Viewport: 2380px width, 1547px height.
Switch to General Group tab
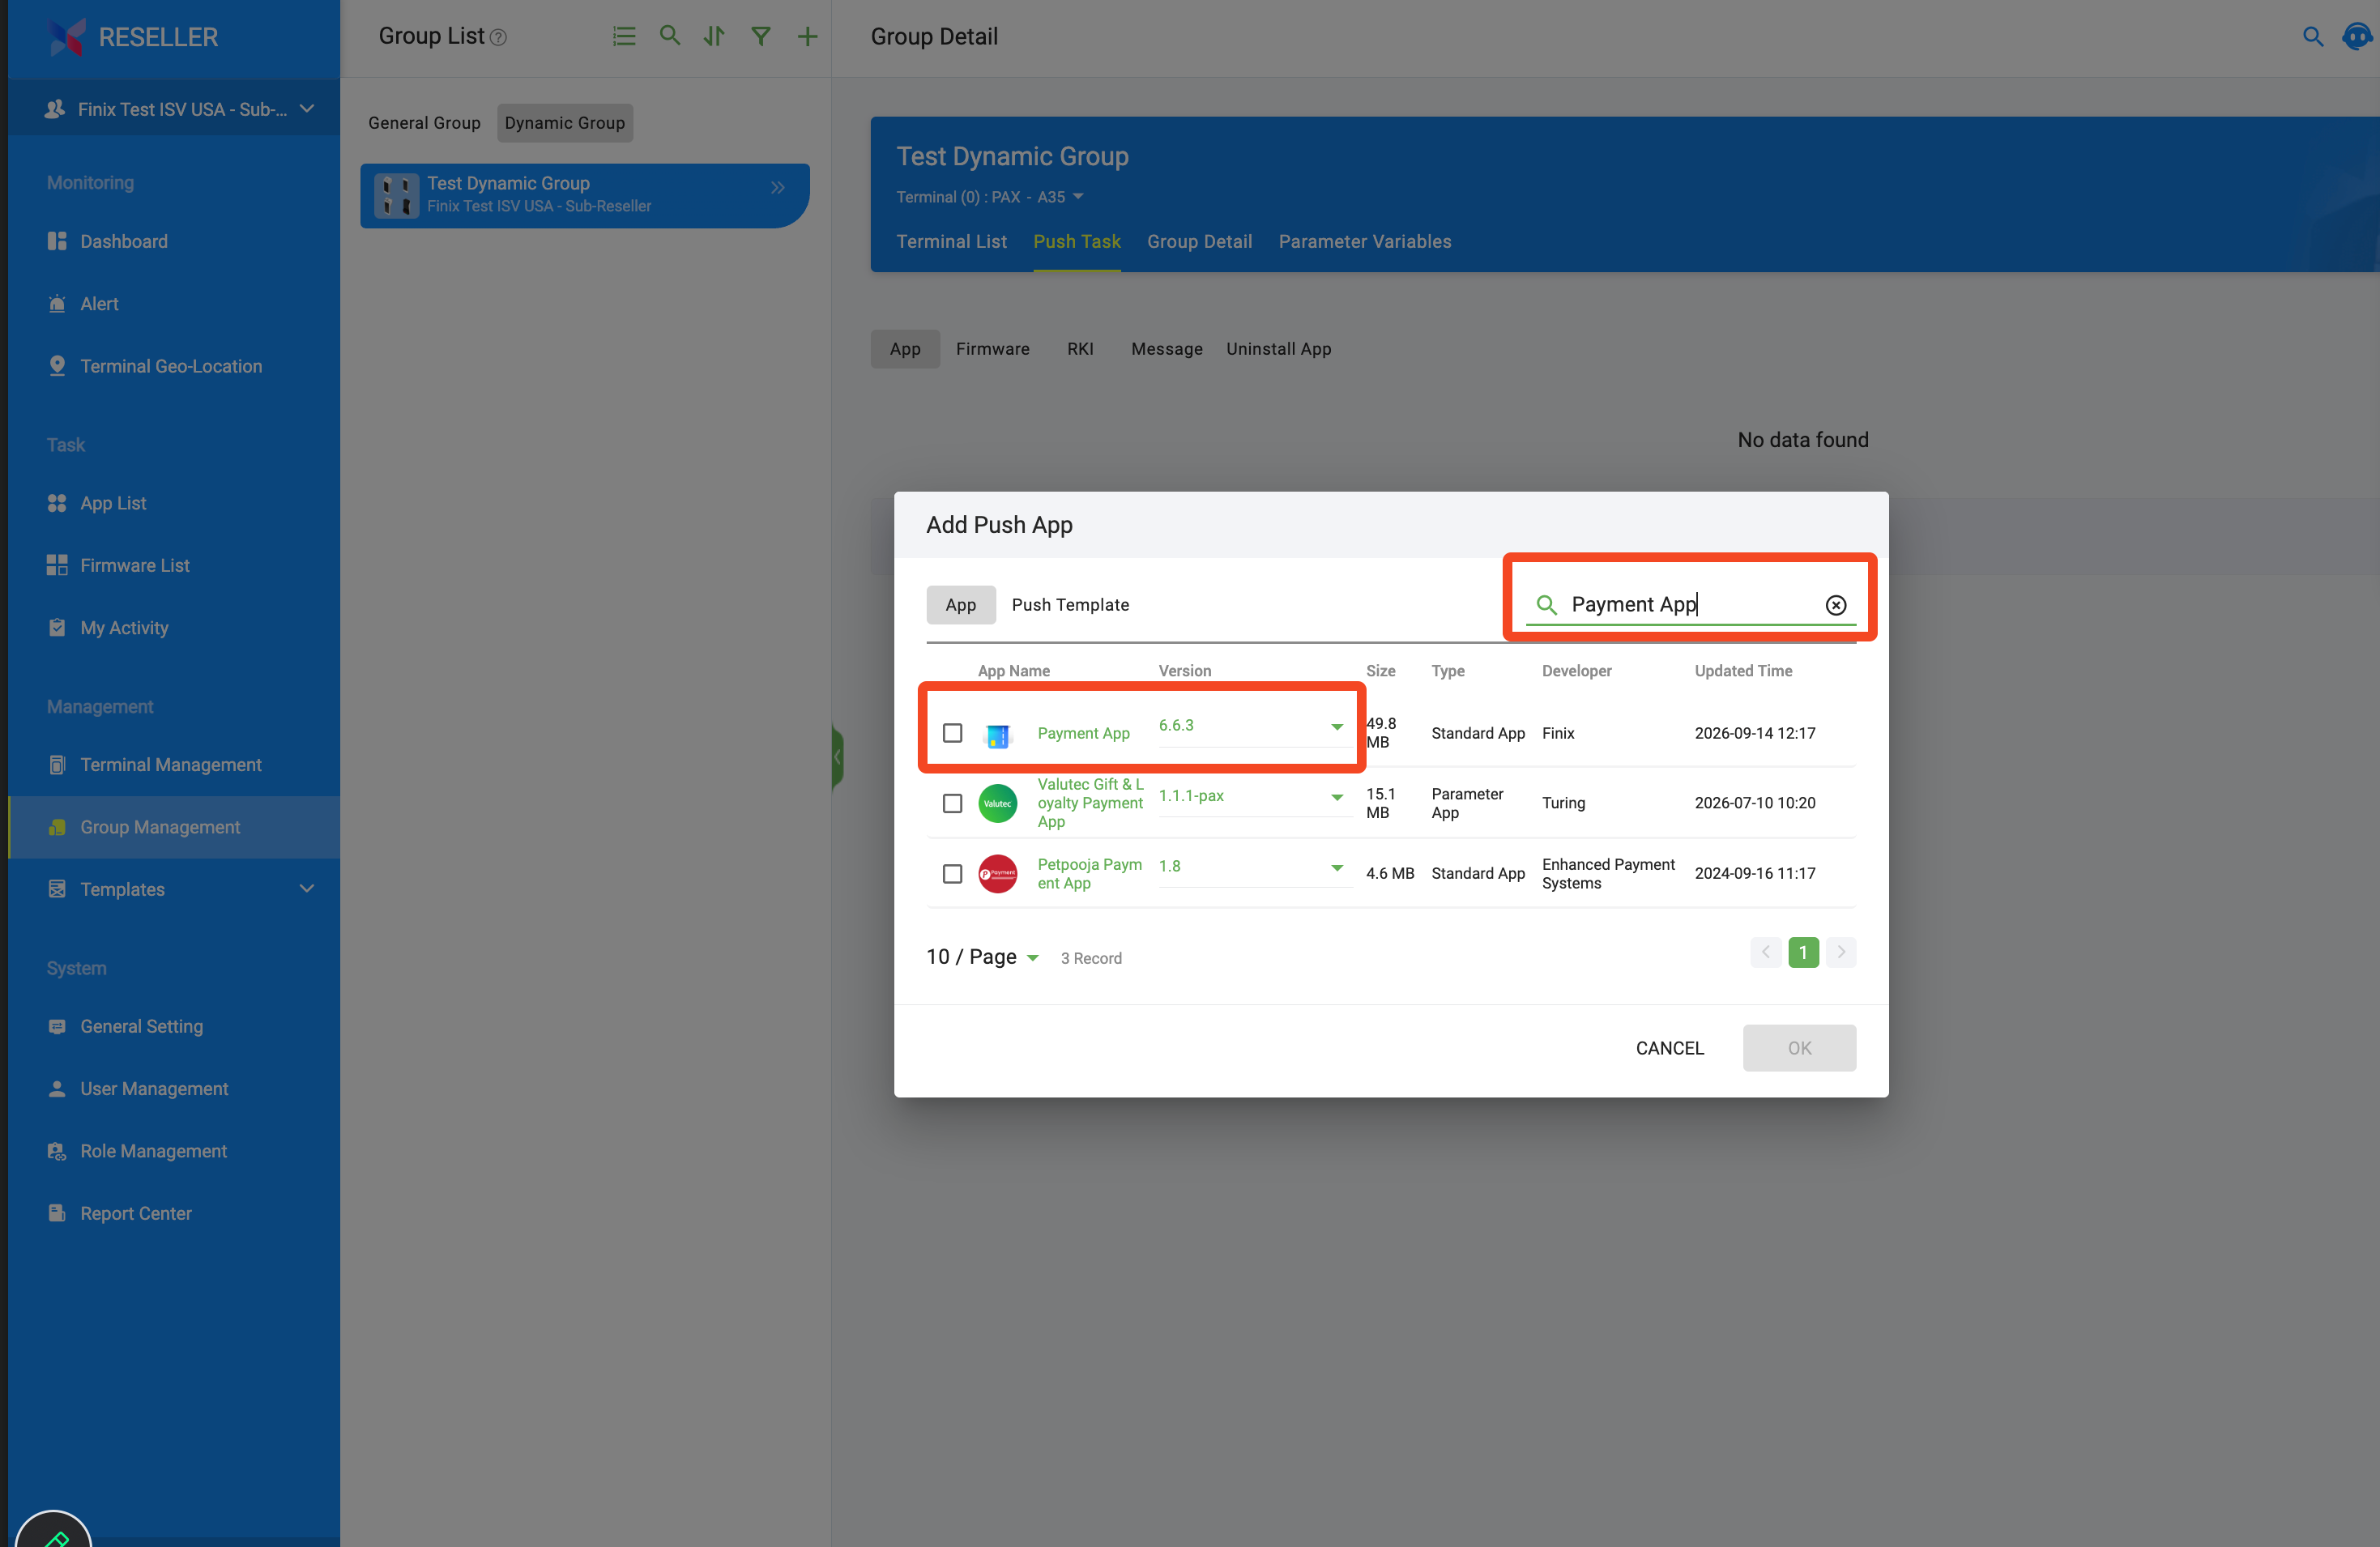coord(424,122)
